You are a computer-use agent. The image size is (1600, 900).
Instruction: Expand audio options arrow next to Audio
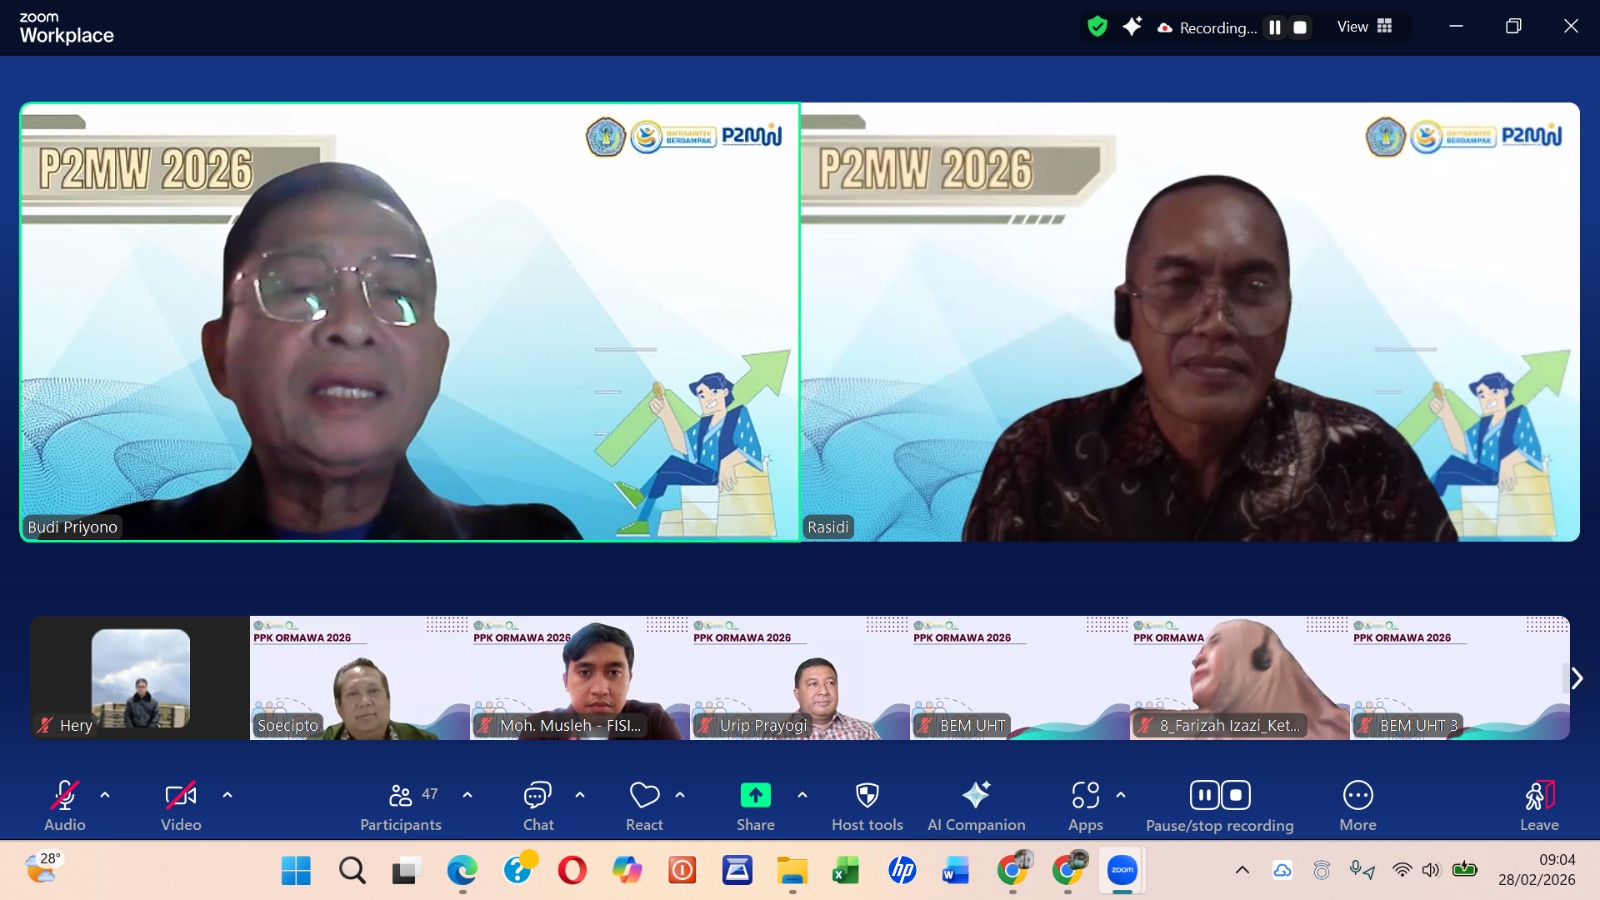(105, 796)
